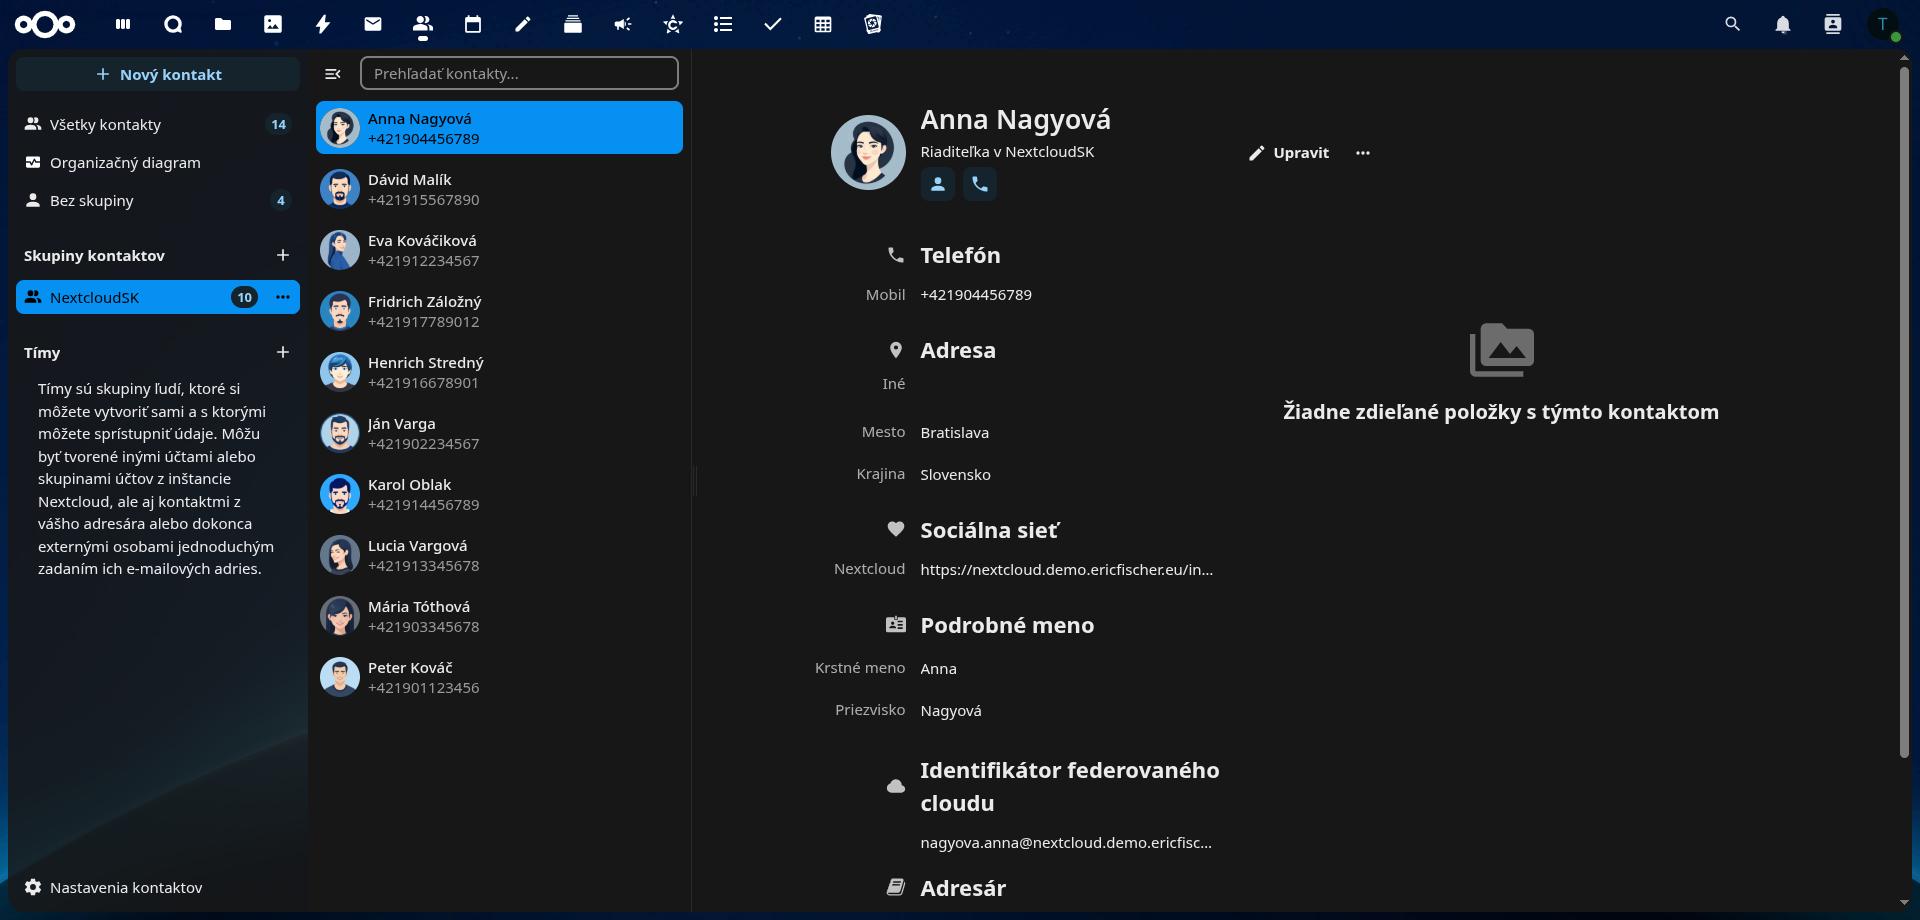The width and height of the screenshot is (1920, 920).
Task: Add a new team with the plus control
Action: [283, 352]
